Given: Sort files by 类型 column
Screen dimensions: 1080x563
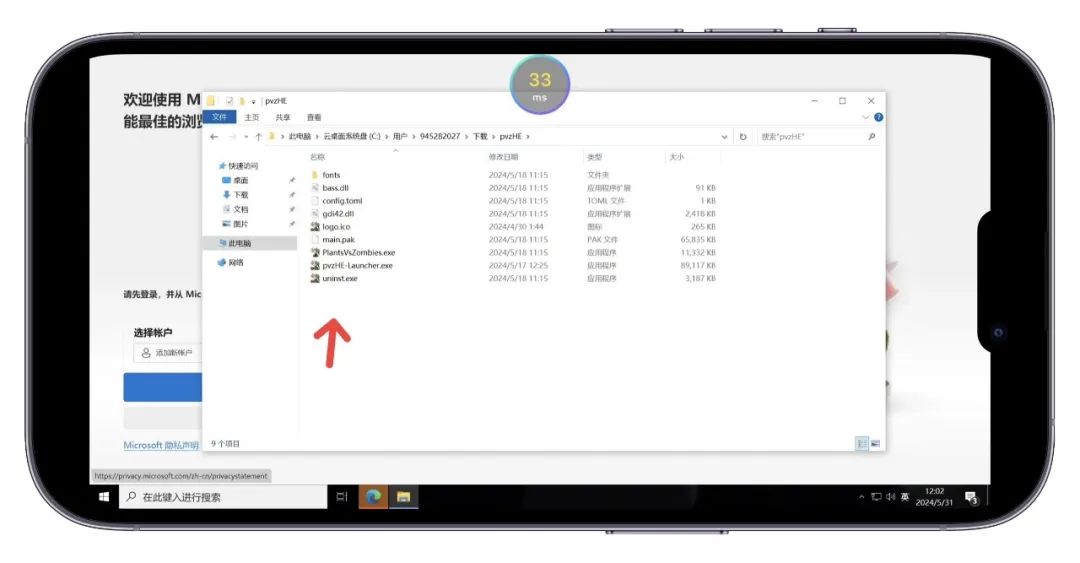Looking at the screenshot, I should coord(594,157).
